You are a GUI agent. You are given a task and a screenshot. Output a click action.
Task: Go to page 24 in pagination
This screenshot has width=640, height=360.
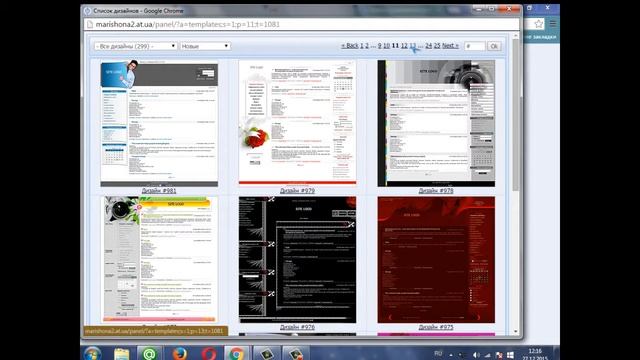click(429, 46)
